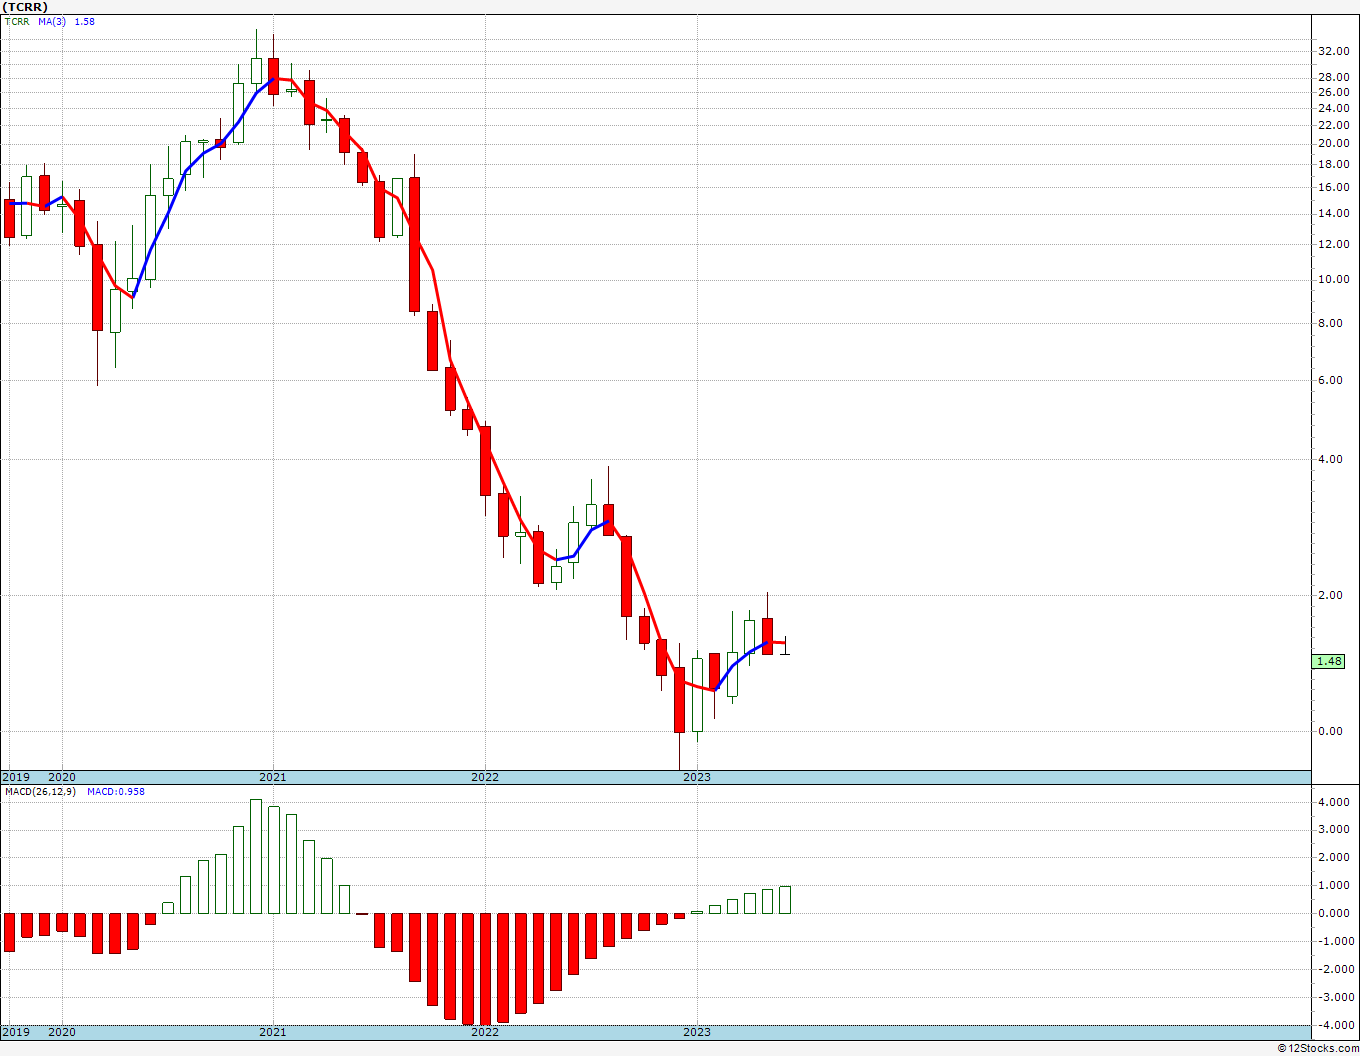
Task: Select the MA value 1.58 in legend
Action: [x=85, y=21]
